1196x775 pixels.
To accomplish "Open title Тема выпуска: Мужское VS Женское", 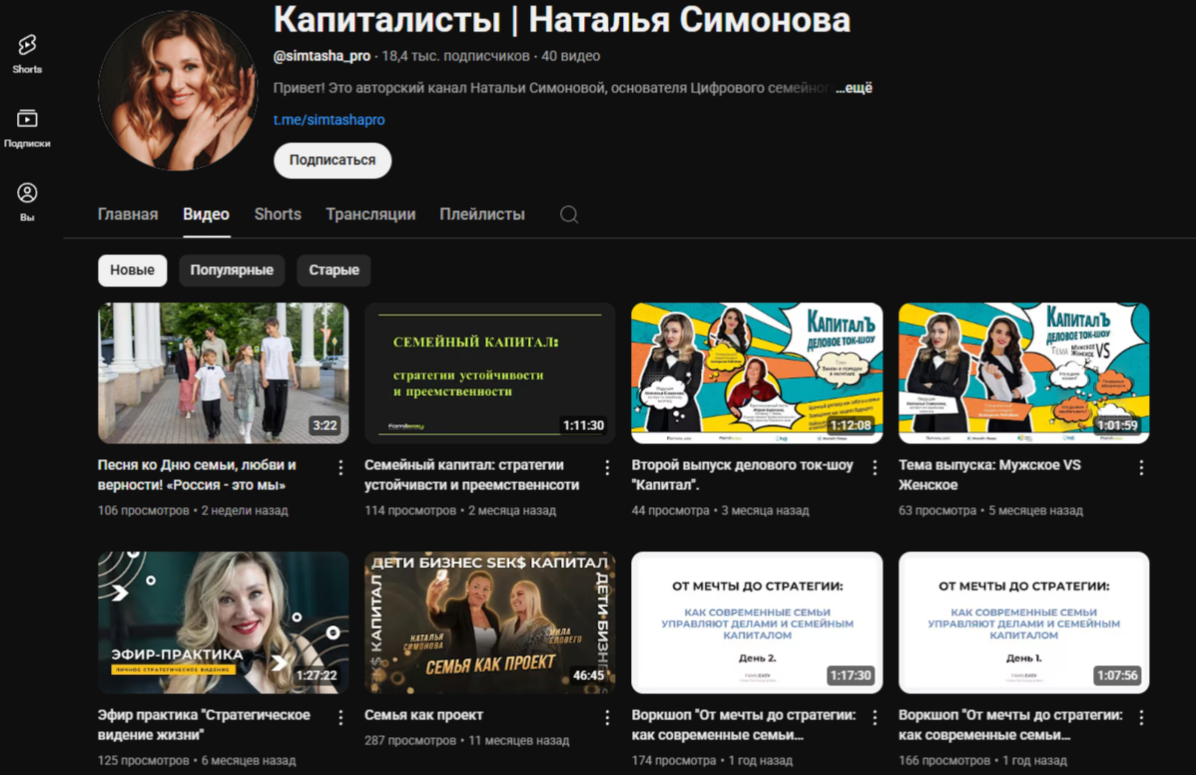I will tap(989, 474).
